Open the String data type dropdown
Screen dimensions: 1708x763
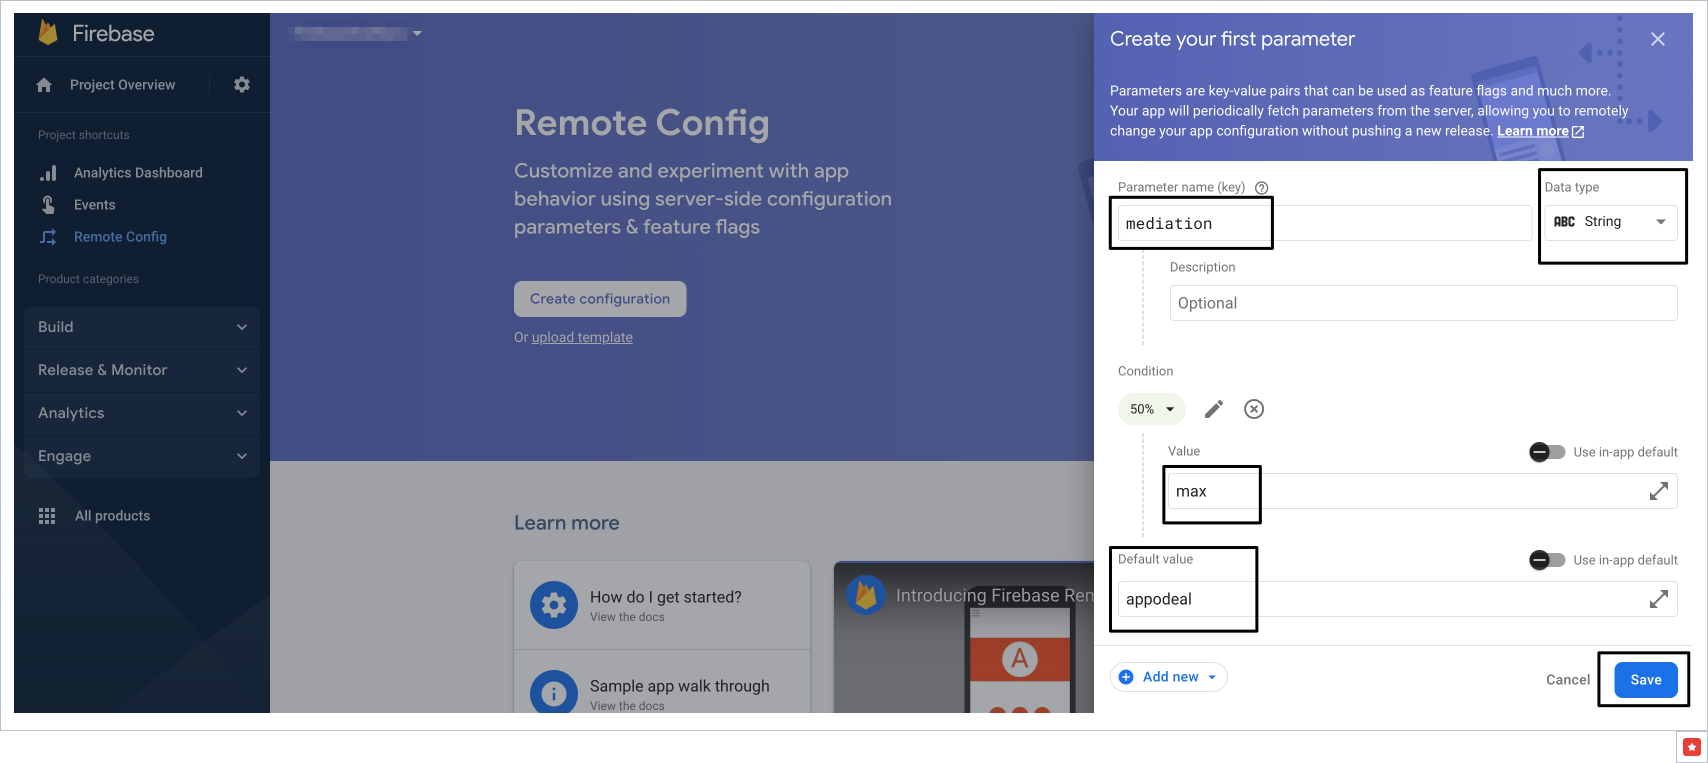tap(1610, 222)
